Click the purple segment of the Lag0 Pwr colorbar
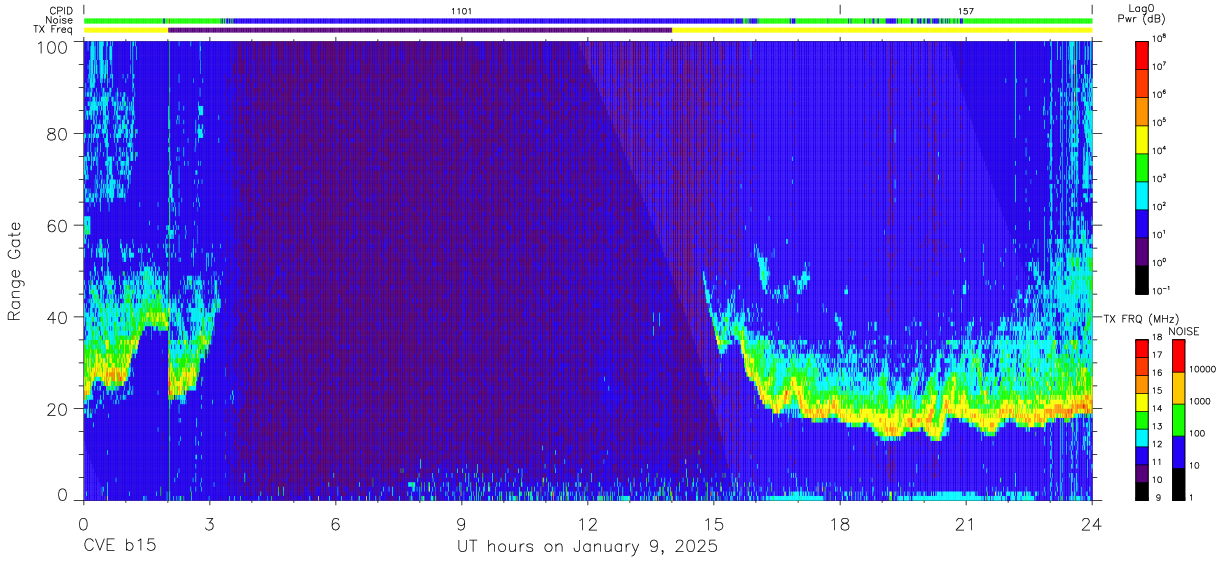Image resolution: width=1228 pixels, height=567 pixels. (1142, 250)
